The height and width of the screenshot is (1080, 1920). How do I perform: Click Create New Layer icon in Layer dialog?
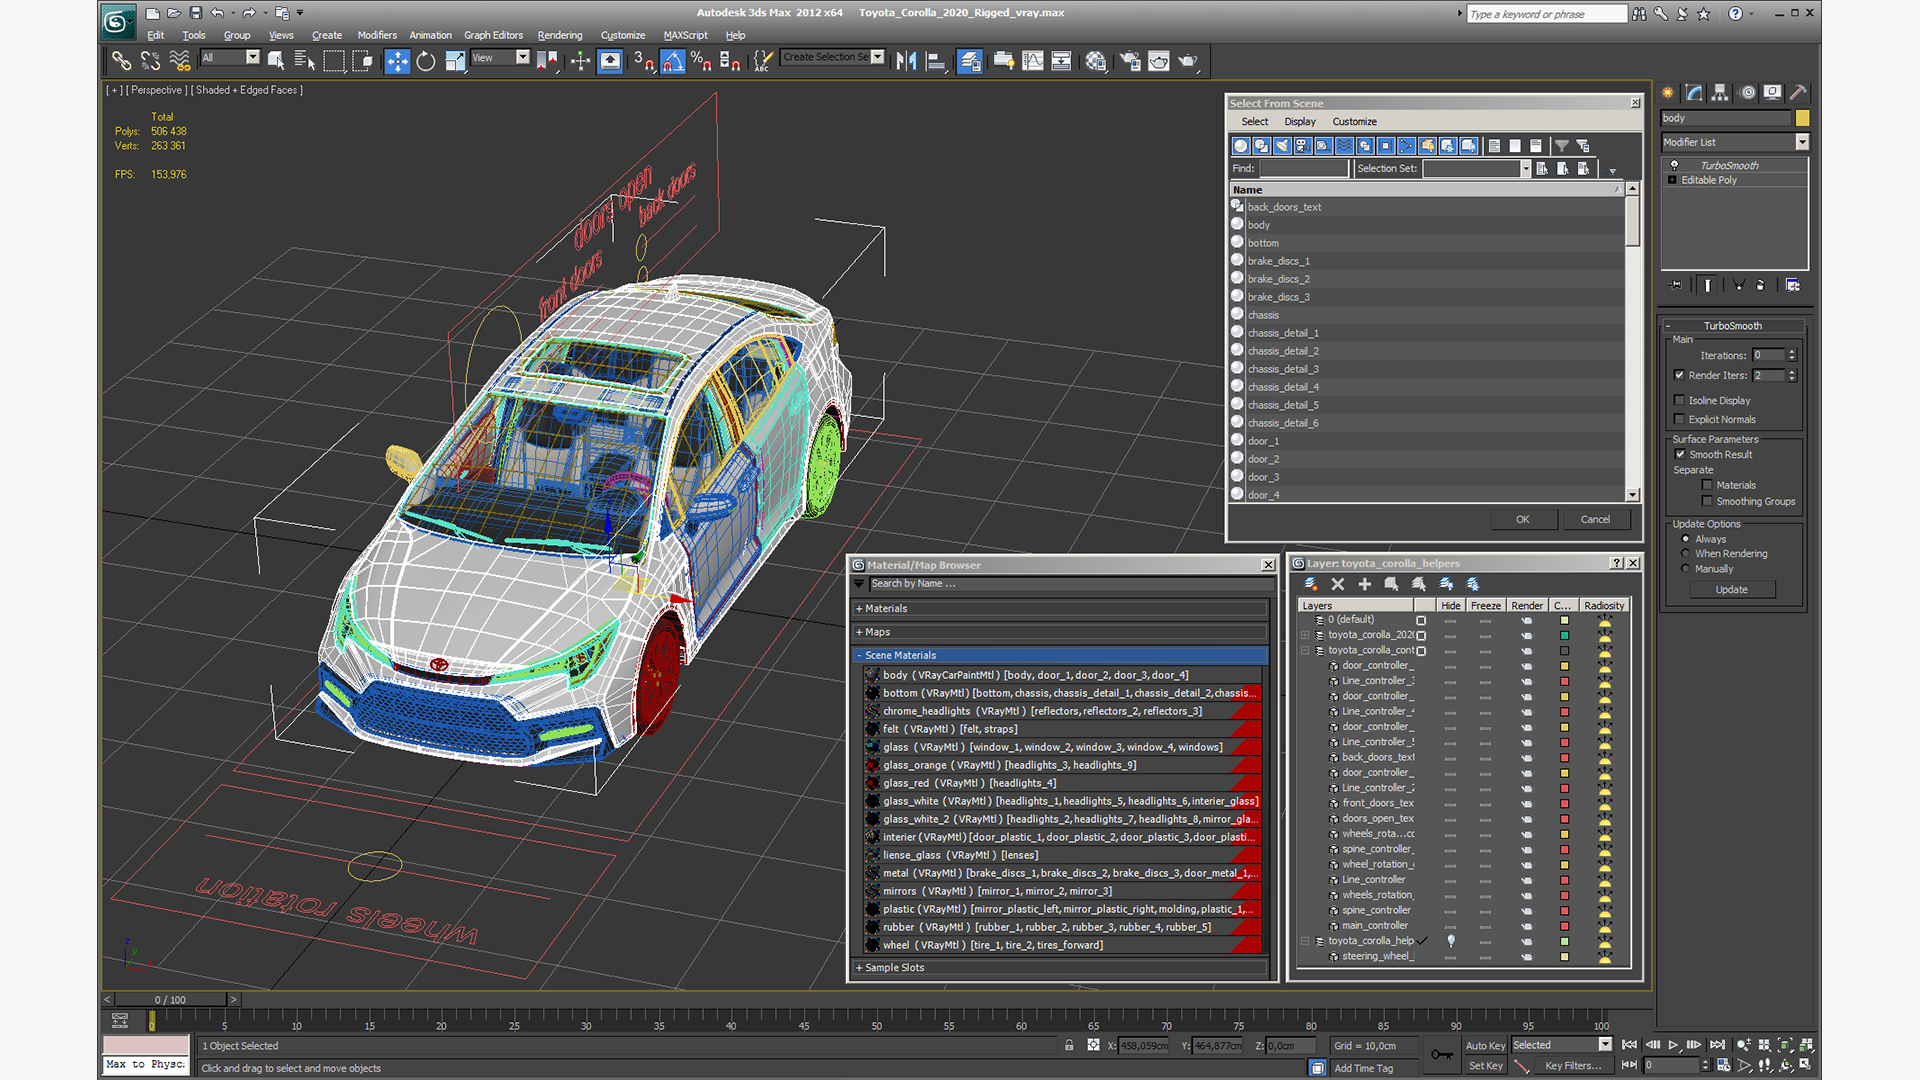click(x=1311, y=584)
